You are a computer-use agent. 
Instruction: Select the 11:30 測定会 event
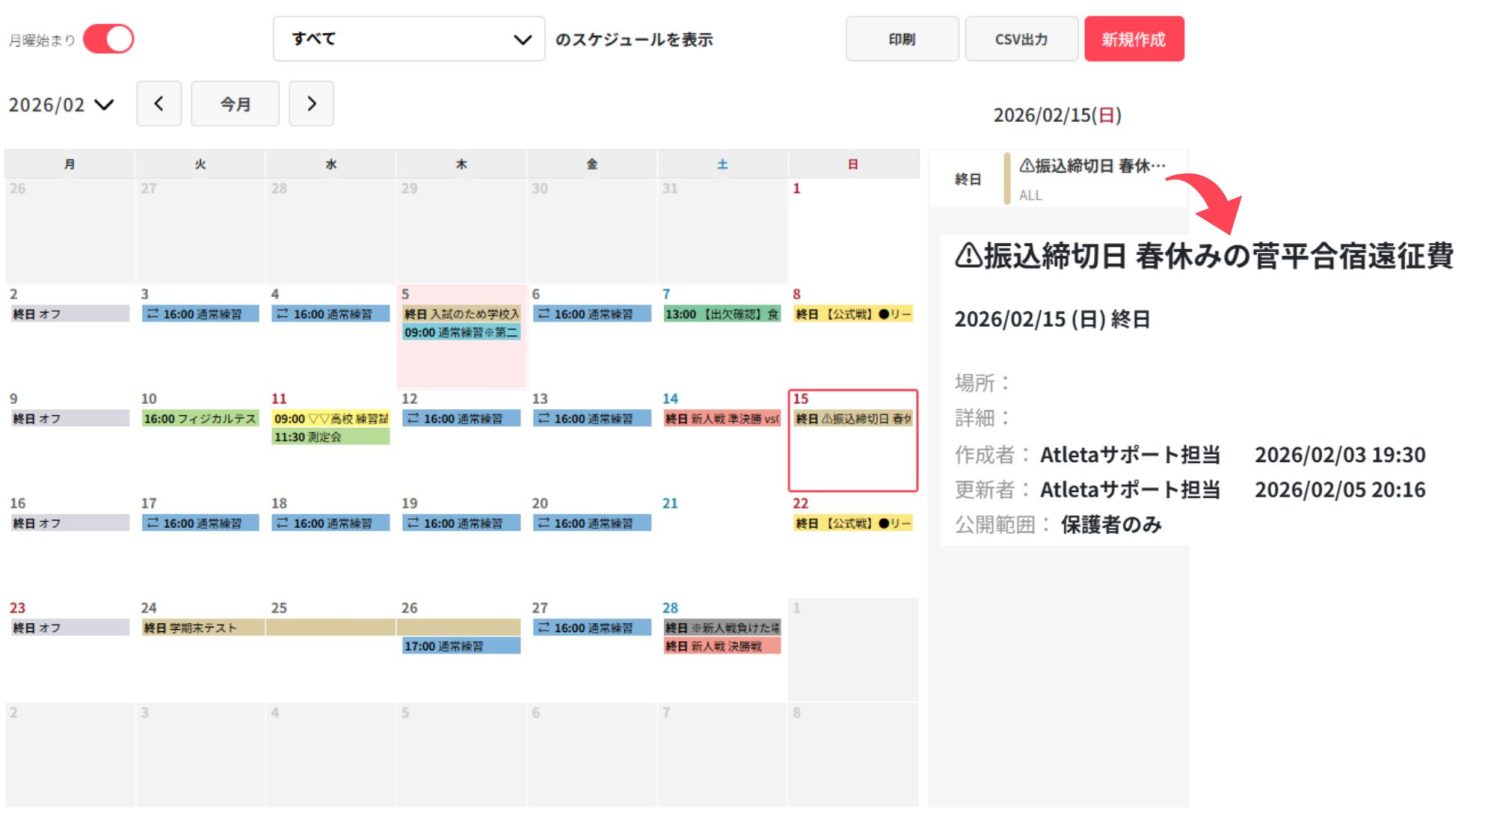330,437
